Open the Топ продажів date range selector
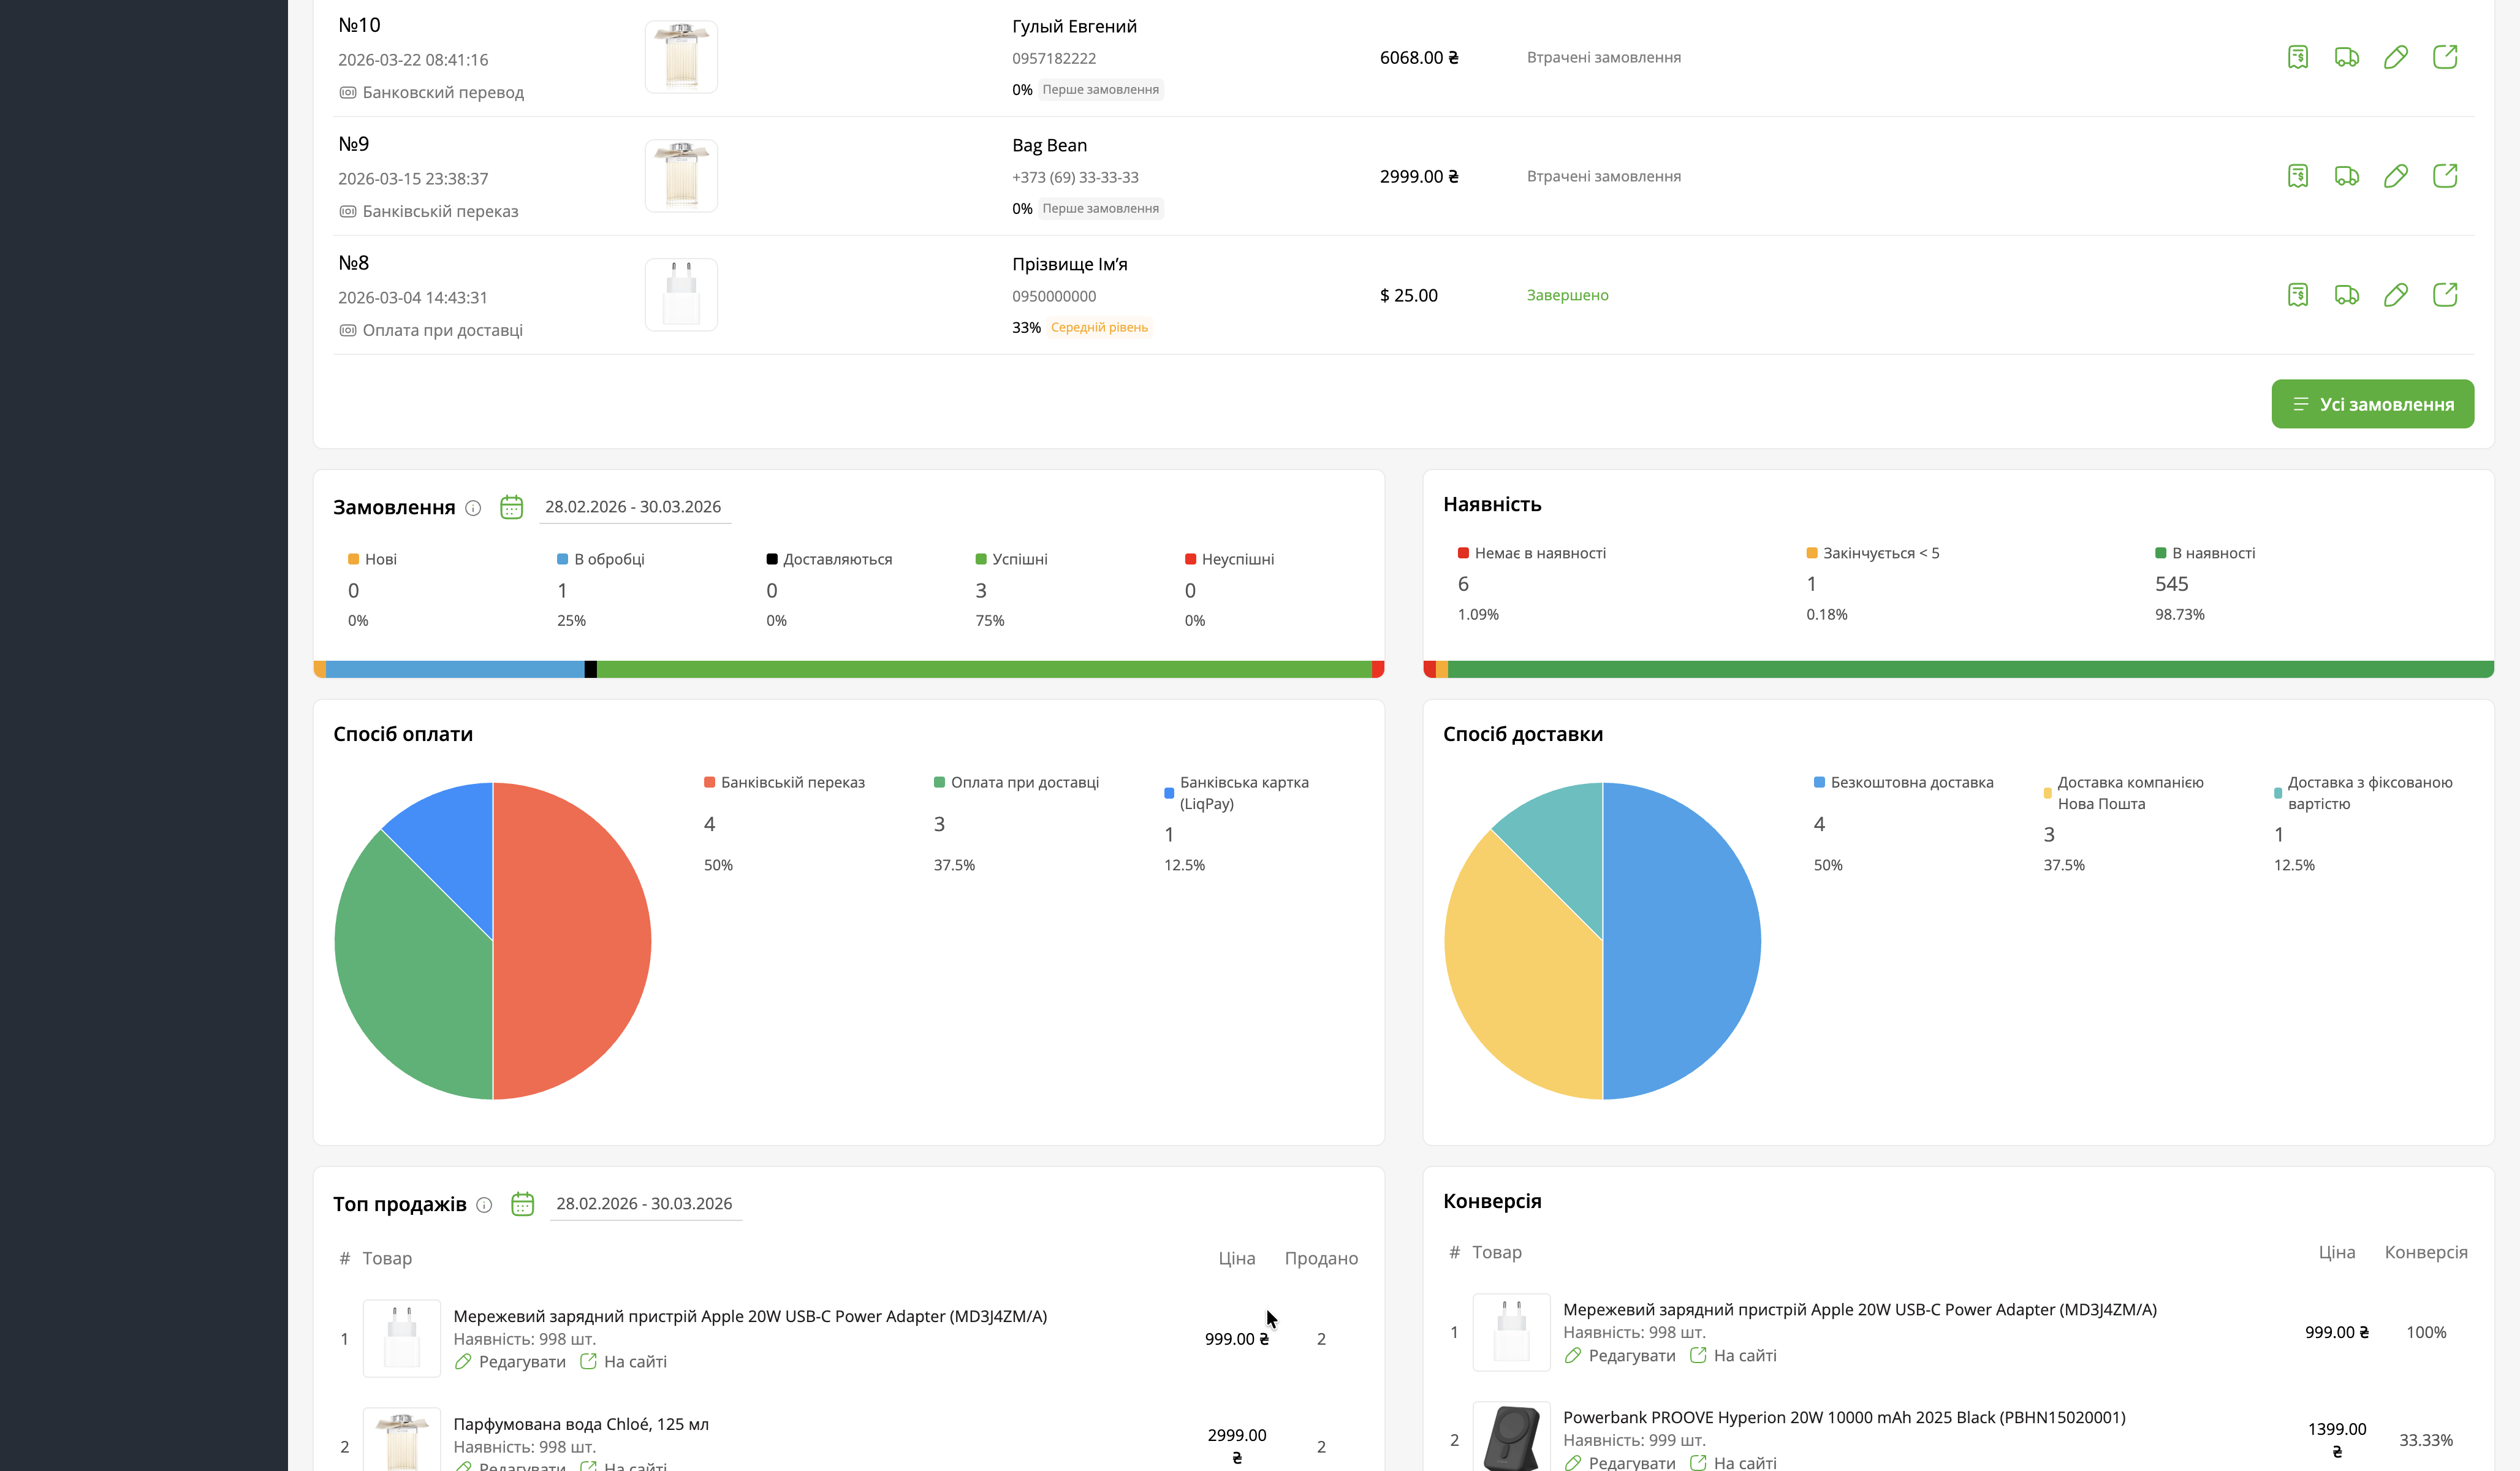2520x1471 pixels. click(x=645, y=1203)
